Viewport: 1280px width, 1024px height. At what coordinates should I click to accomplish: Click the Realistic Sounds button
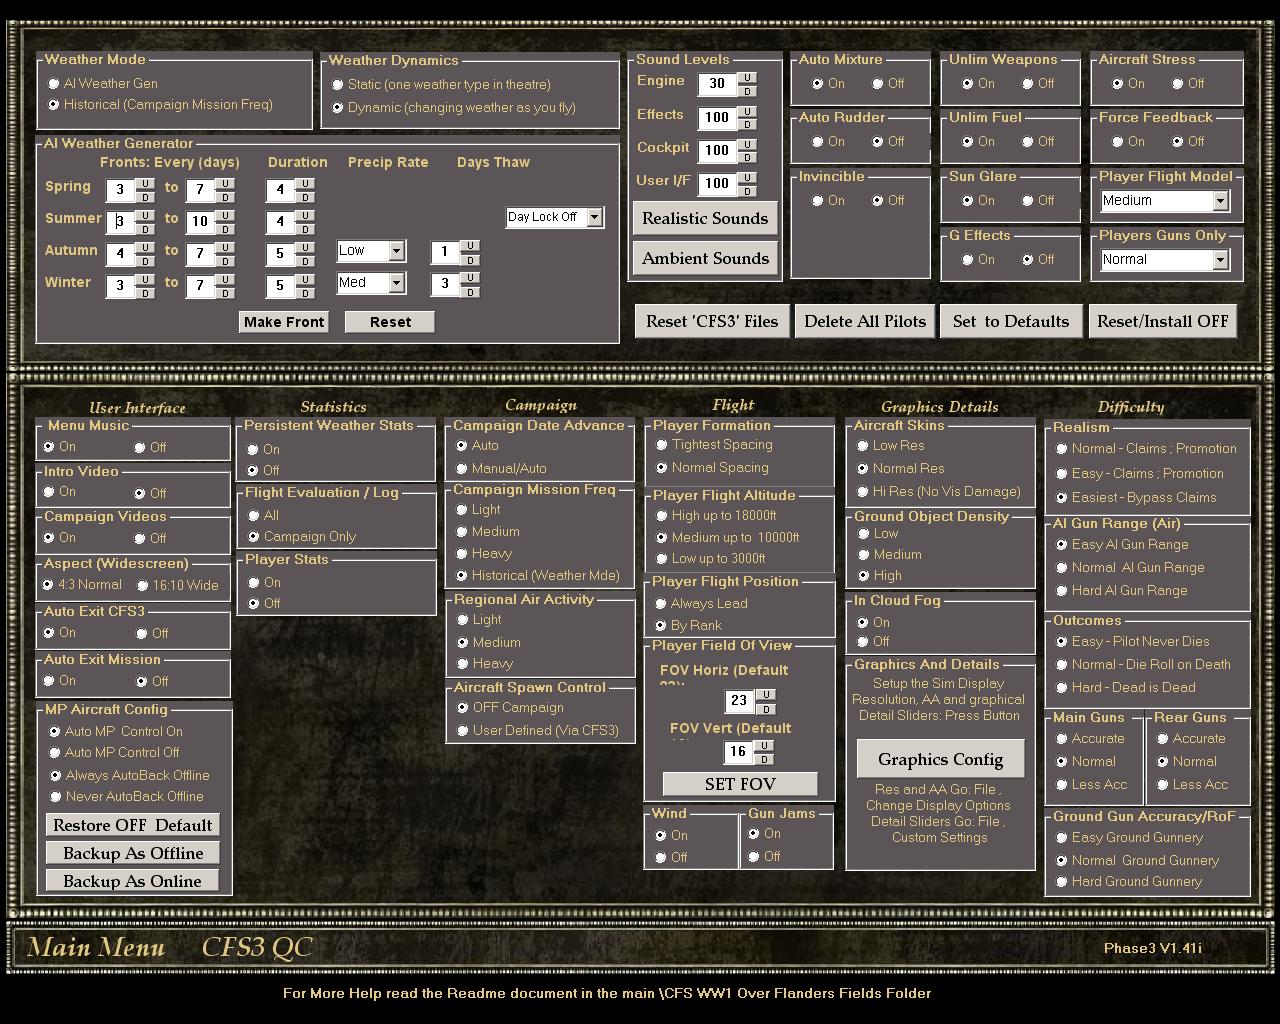[x=705, y=219]
